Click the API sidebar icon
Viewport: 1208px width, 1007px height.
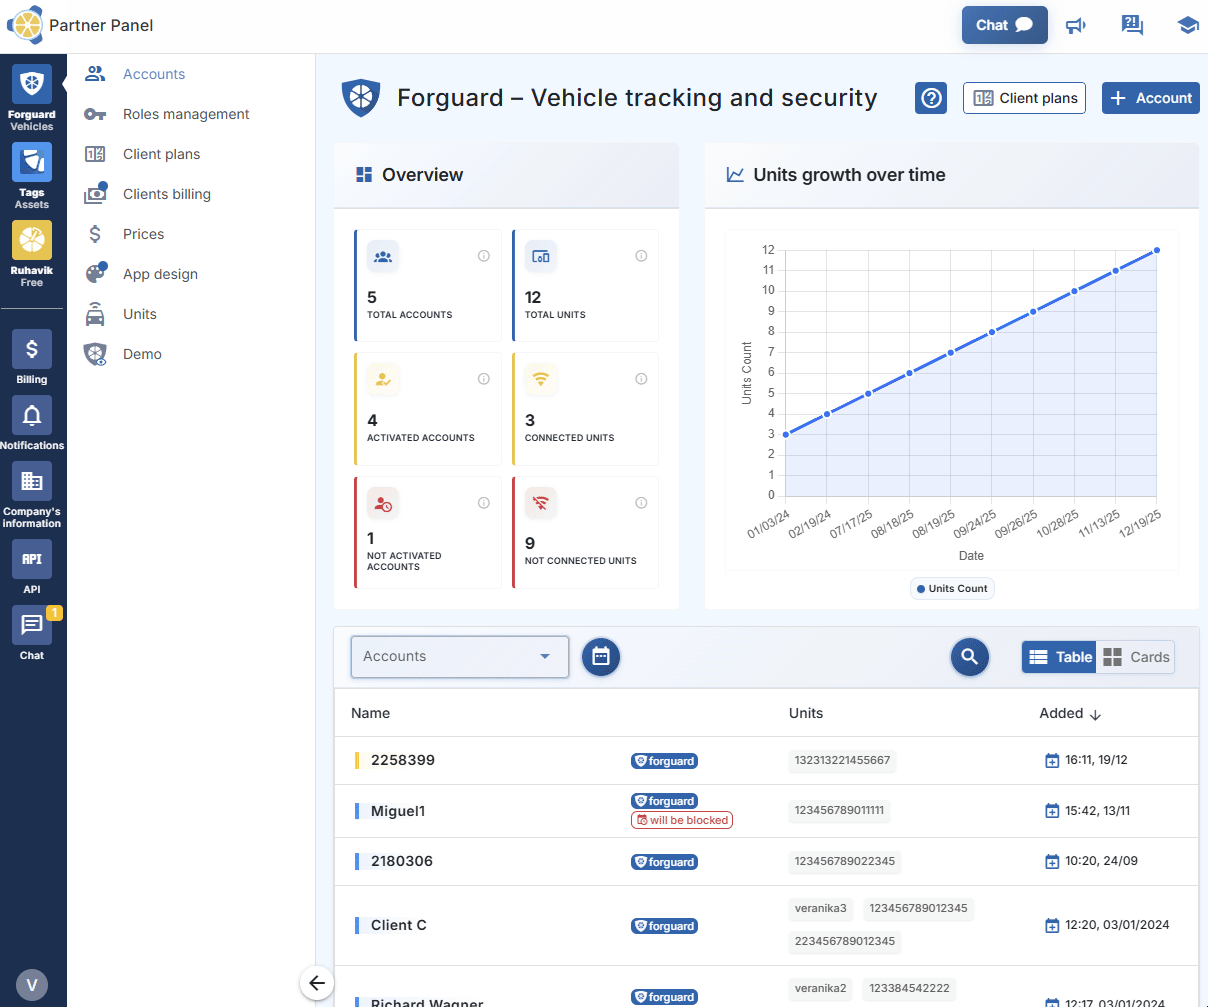click(x=32, y=559)
